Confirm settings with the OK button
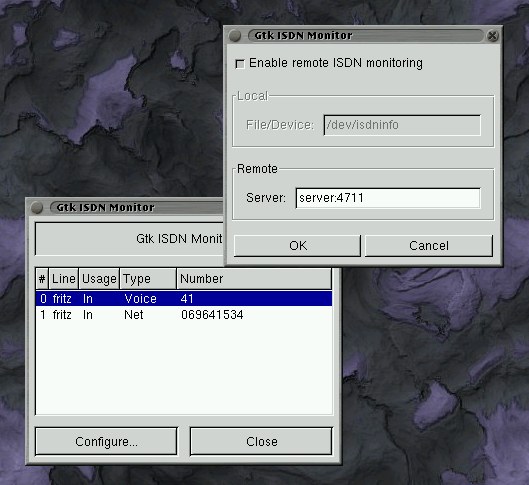The image size is (529, 485). pos(297,246)
